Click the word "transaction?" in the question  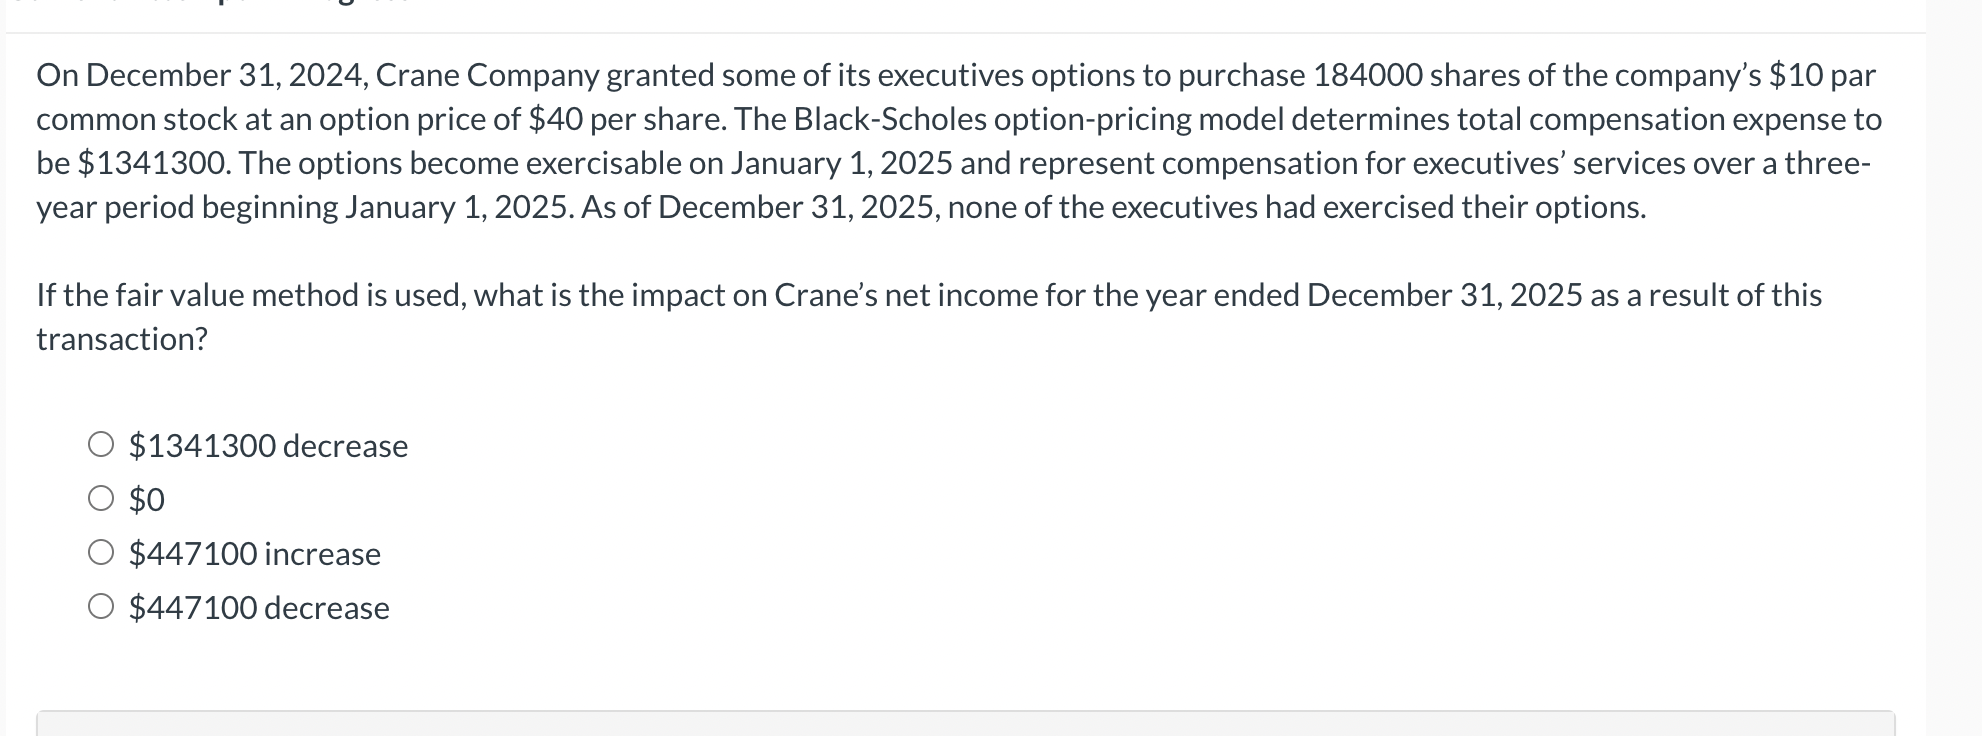121,339
